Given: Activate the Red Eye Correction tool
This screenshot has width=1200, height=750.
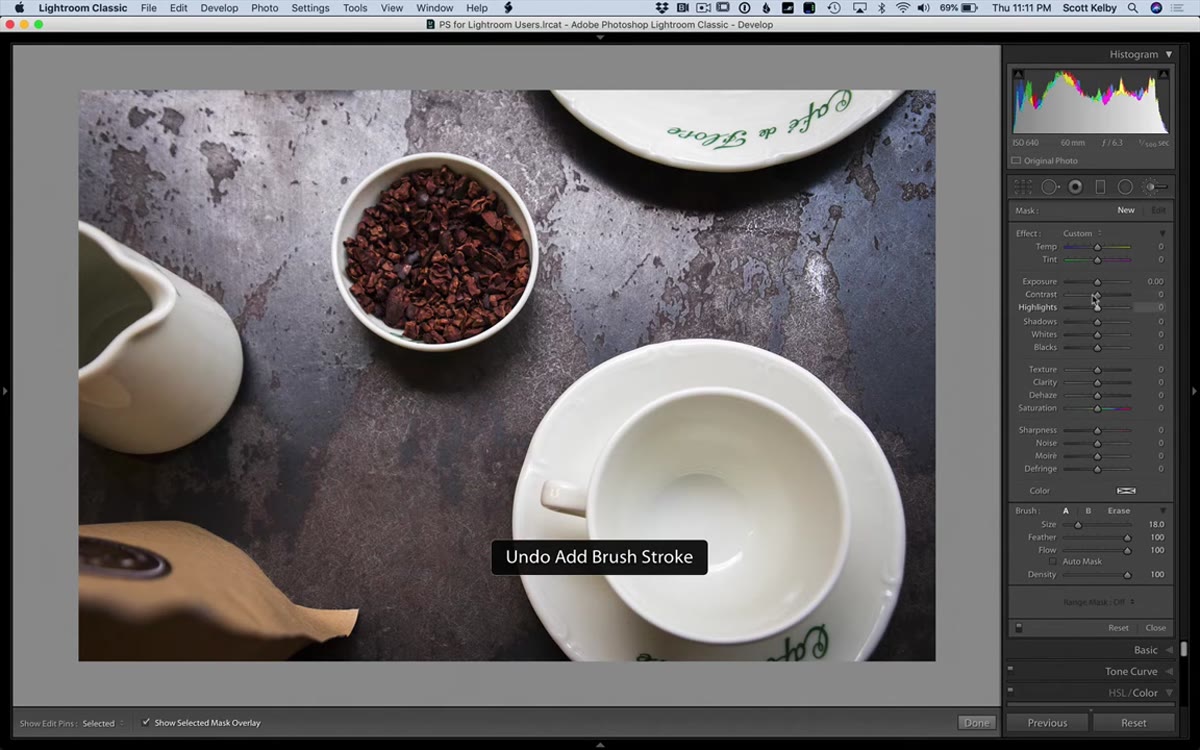Looking at the screenshot, I should coord(1075,187).
